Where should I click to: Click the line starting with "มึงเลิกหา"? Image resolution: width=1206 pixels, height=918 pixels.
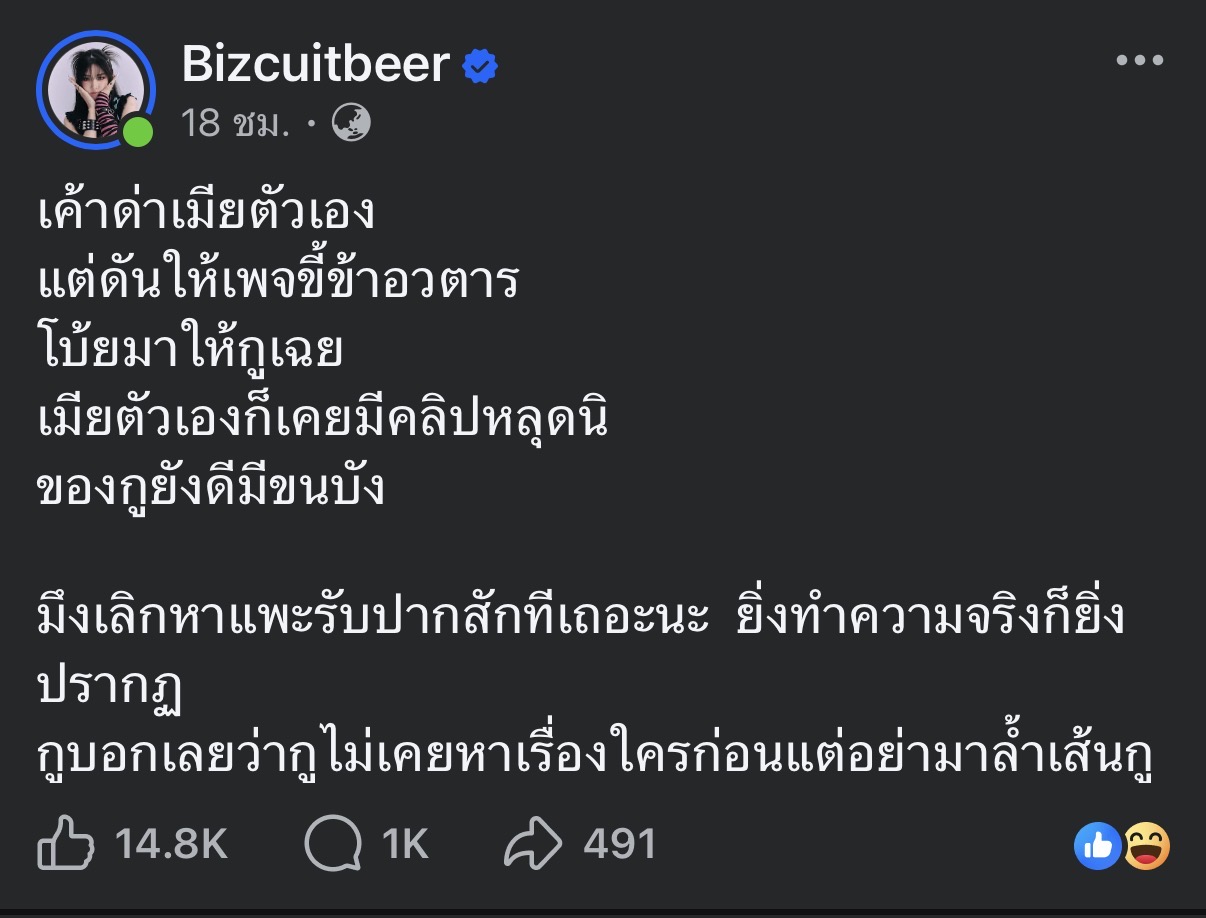[x=580, y=619]
